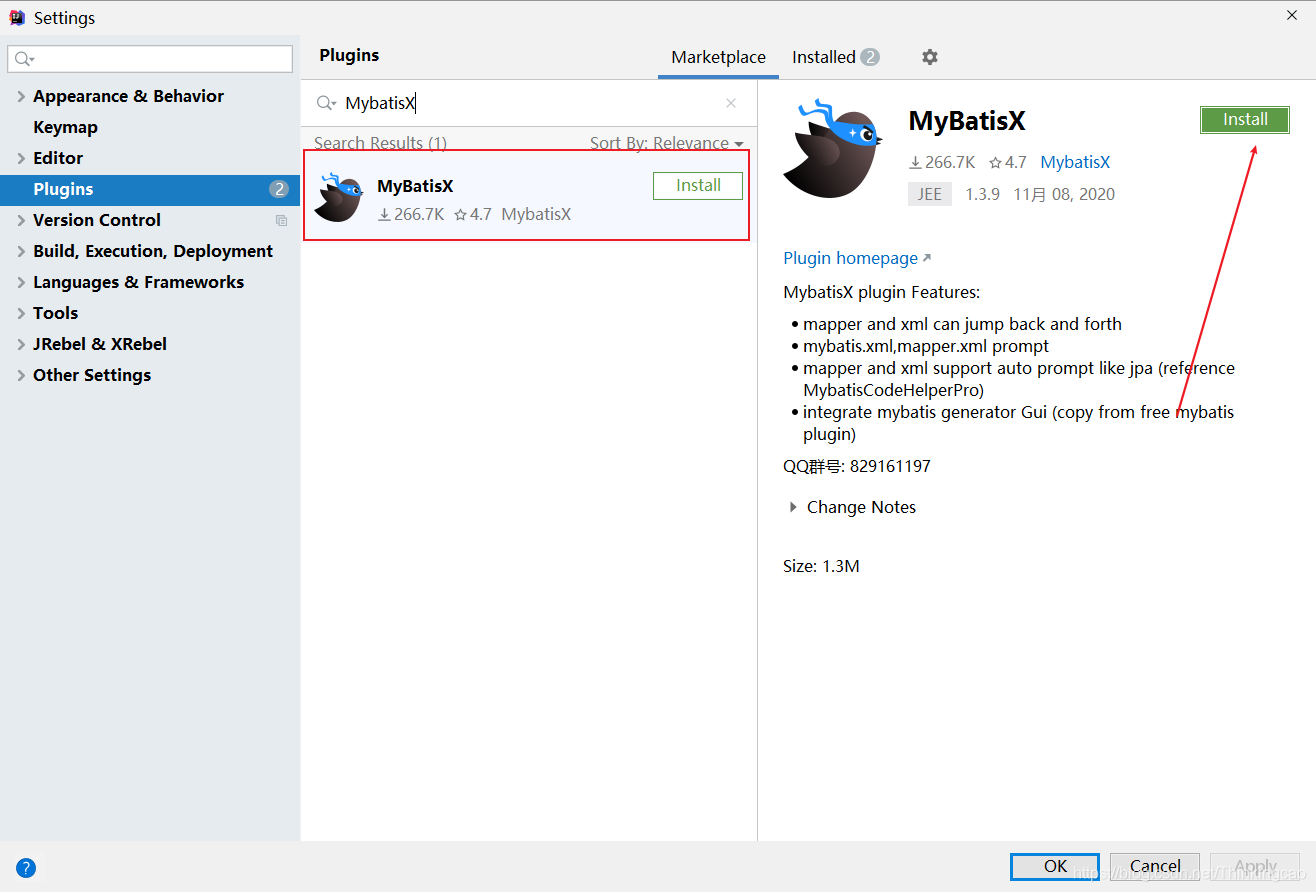Select Appearance & Behavior label

click(x=128, y=96)
